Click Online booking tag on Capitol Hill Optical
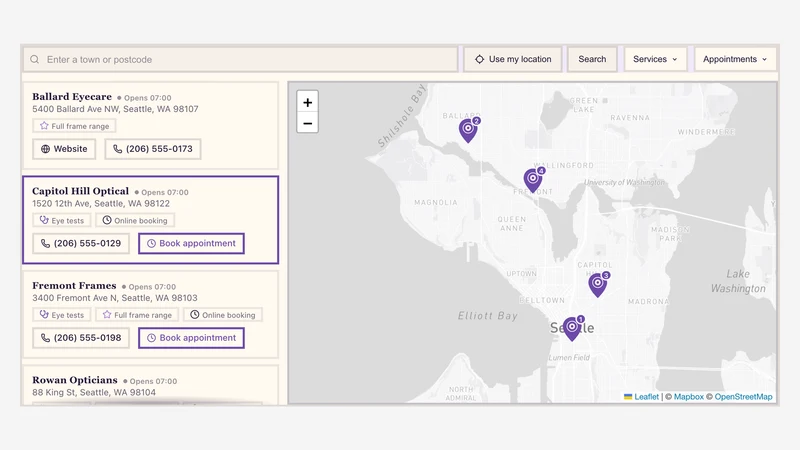The image size is (800, 450). (x=135, y=220)
